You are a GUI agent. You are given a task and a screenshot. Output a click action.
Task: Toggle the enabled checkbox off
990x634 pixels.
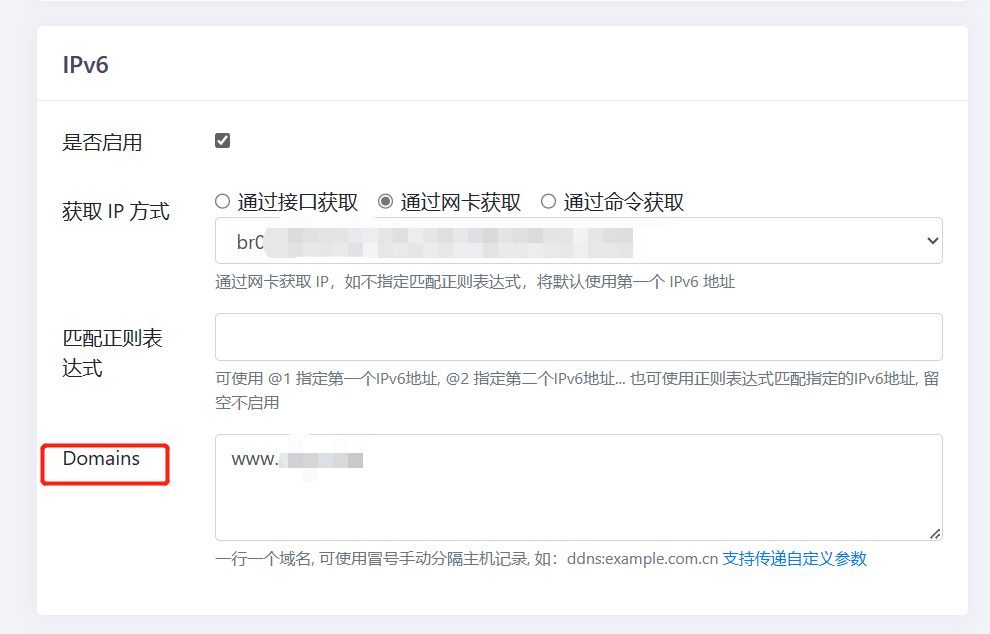222,140
